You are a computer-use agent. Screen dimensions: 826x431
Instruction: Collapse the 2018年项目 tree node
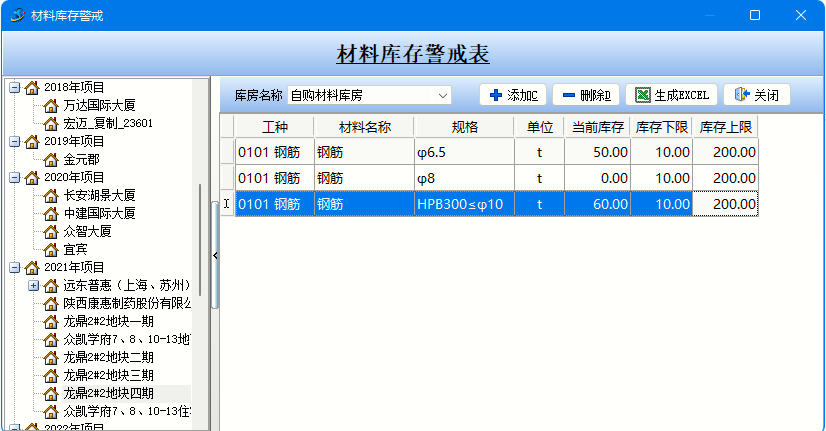point(14,87)
